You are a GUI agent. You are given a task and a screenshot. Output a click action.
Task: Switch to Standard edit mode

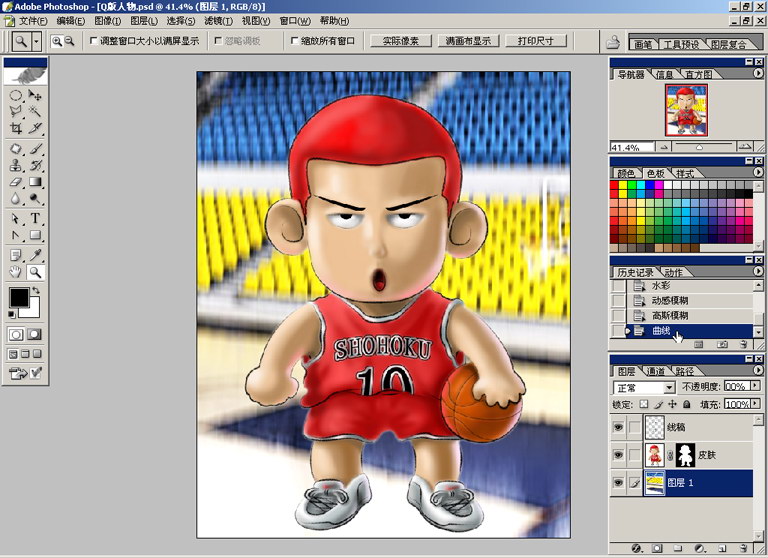pos(16,334)
